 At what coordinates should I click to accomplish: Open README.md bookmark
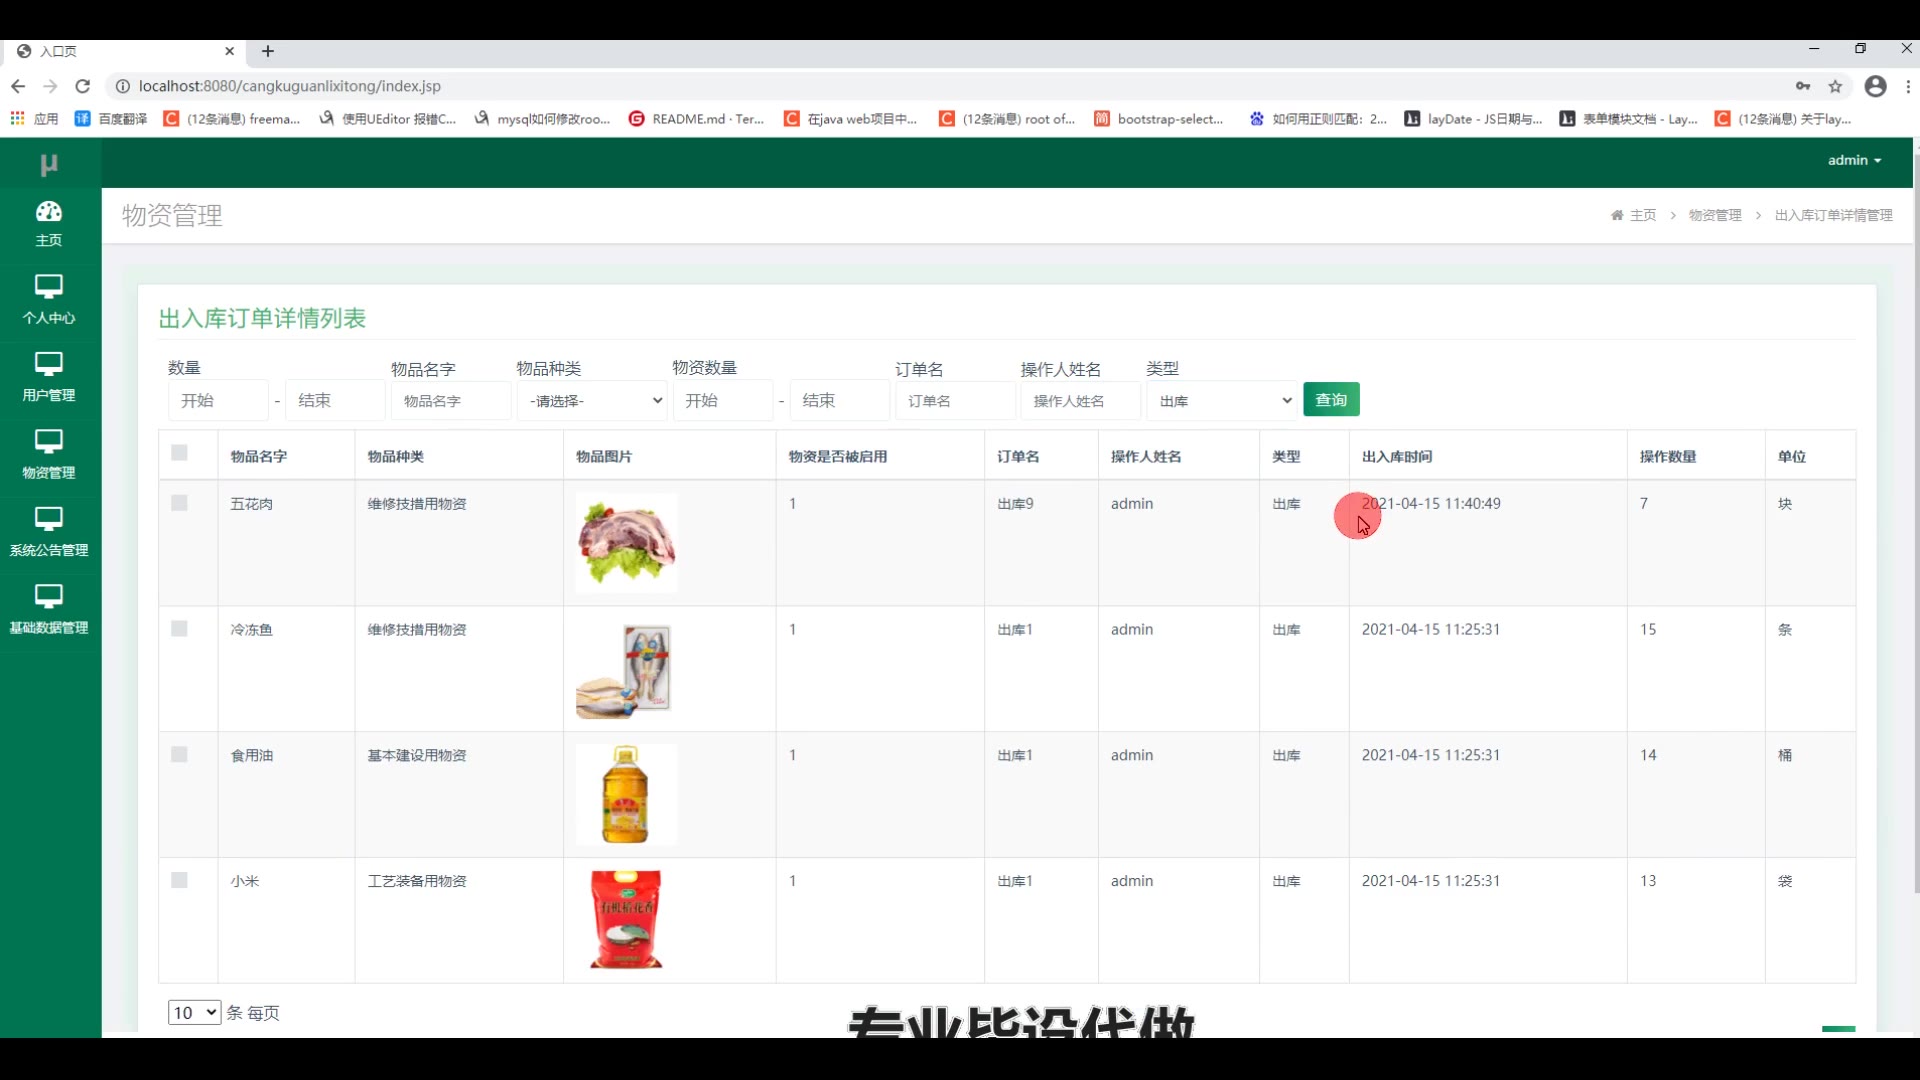pyautogui.click(x=696, y=119)
